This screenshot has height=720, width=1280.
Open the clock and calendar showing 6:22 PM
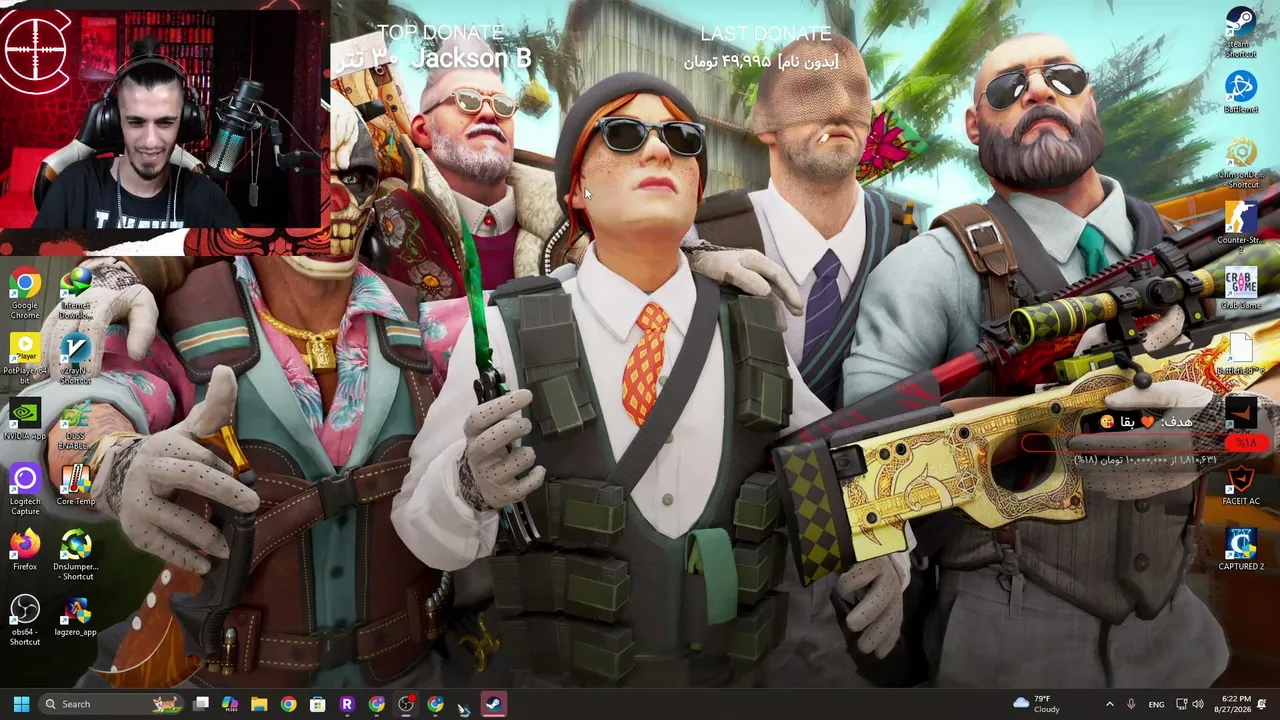tap(1231, 704)
